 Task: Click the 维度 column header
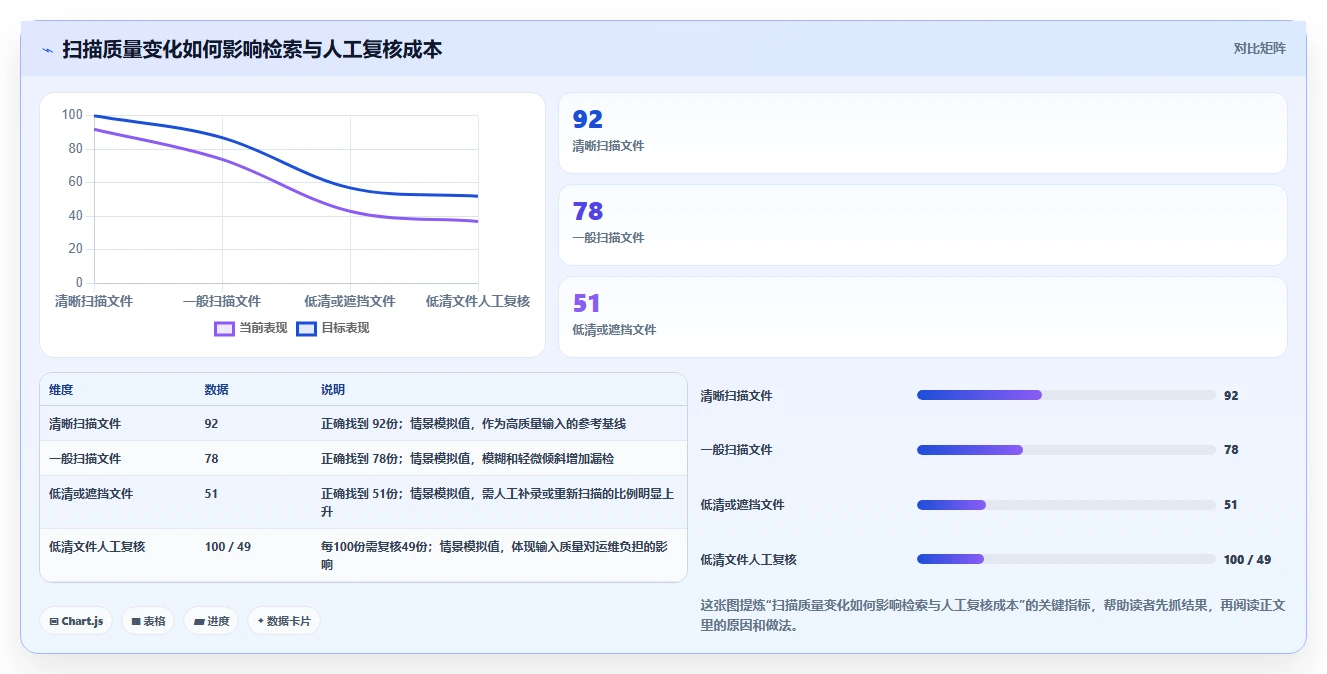tap(61, 390)
